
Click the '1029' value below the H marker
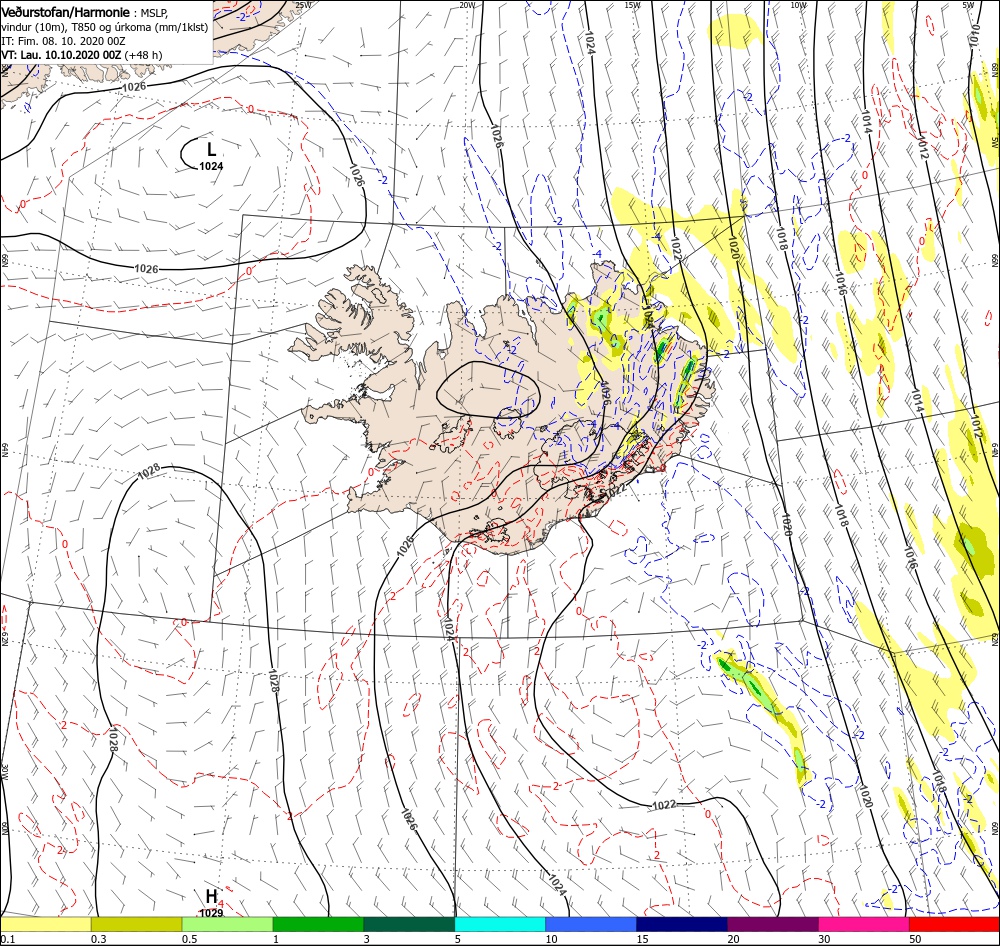[211, 913]
